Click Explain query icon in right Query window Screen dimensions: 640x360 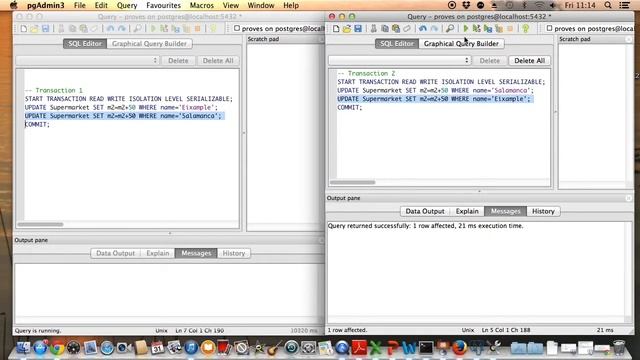pos(499,29)
